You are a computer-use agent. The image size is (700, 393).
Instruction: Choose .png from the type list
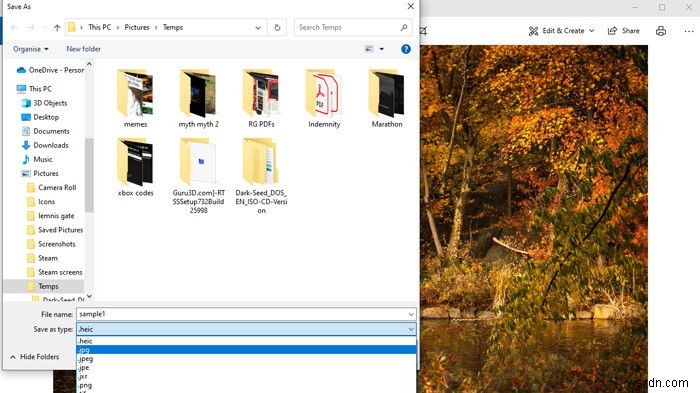(x=246, y=385)
